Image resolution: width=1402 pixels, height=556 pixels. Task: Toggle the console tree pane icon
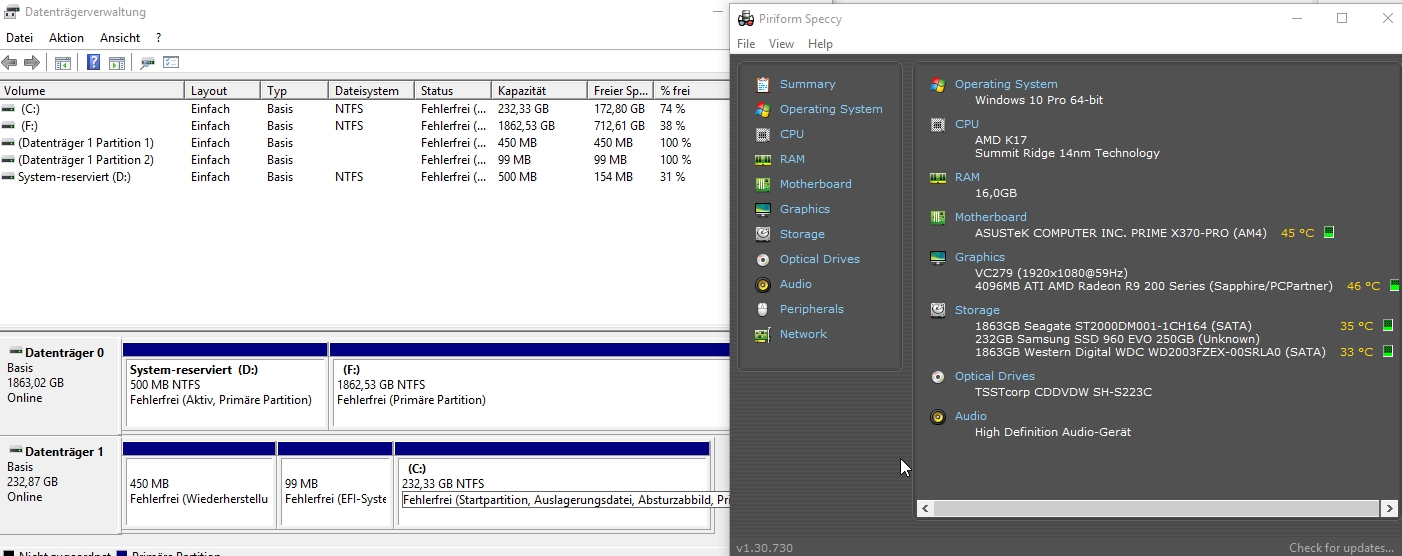63,62
